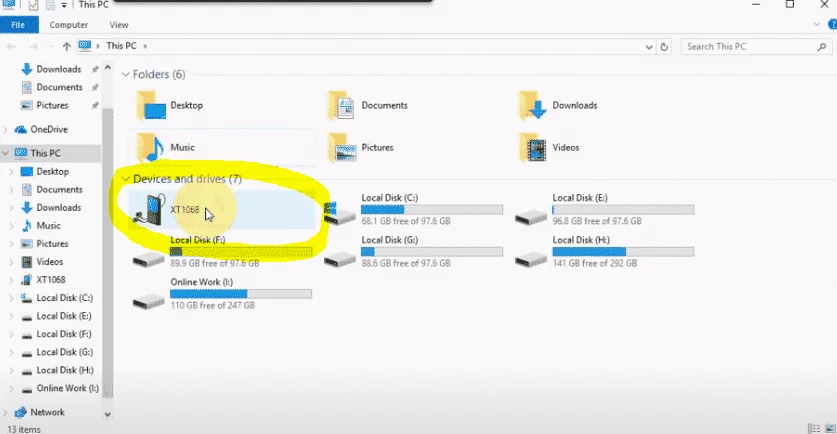Select pinned Pictures in Quick access sidebar
837x434 pixels.
[52, 106]
